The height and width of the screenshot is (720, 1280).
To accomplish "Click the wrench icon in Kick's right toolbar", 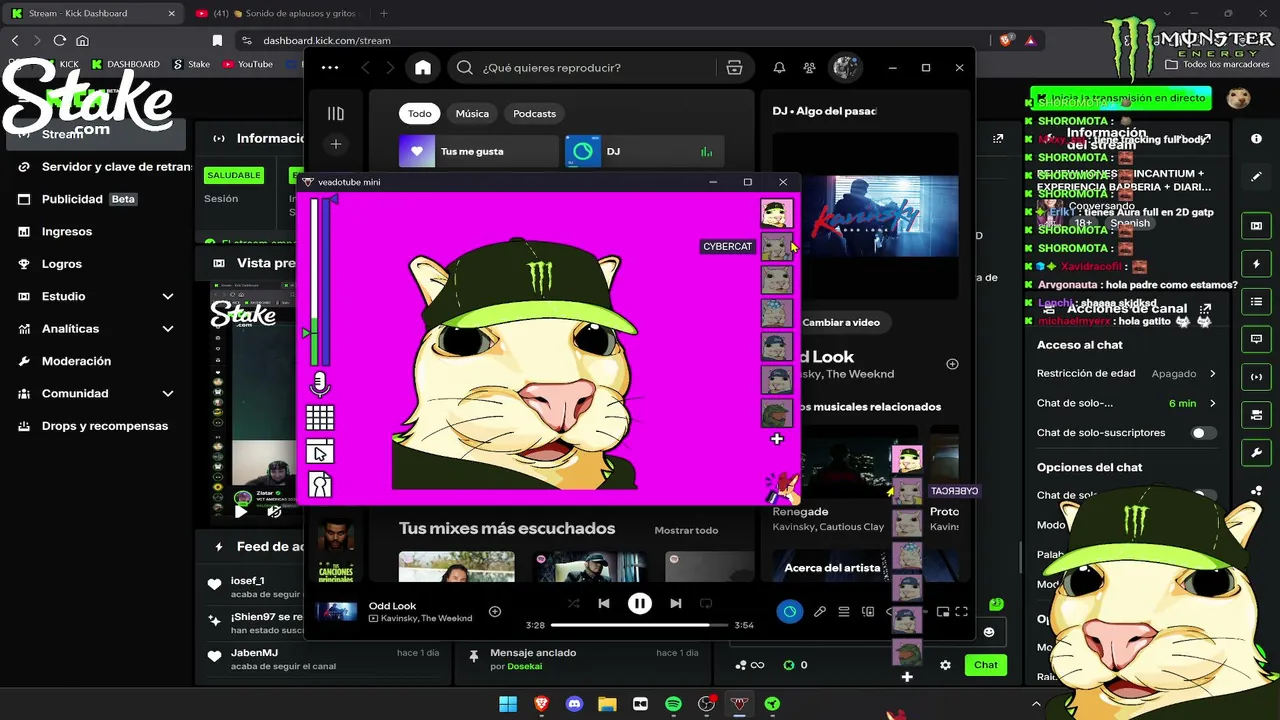I will click(x=1257, y=453).
